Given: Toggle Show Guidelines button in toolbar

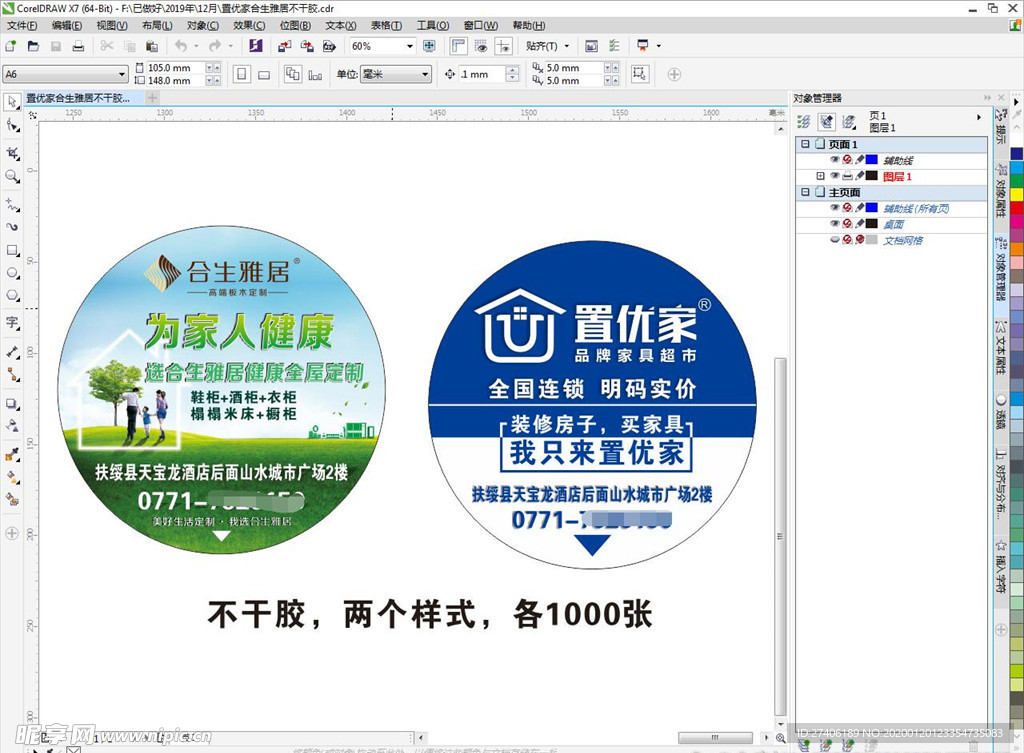Looking at the screenshot, I should (x=504, y=46).
